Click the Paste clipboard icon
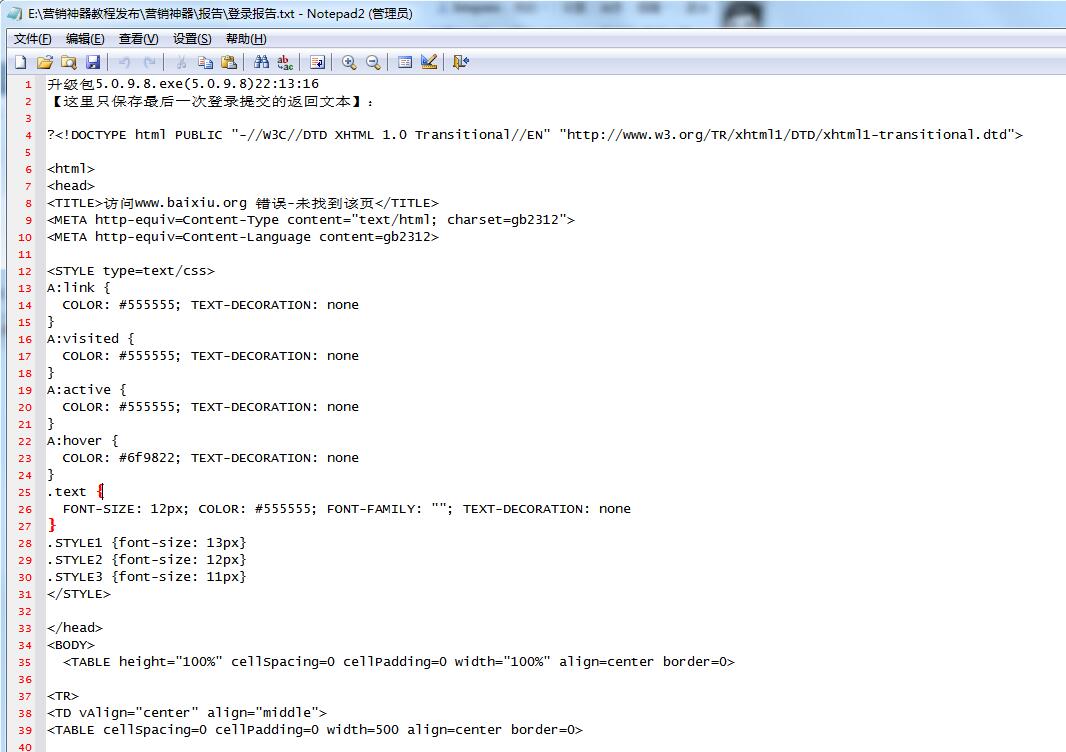The width and height of the screenshot is (1066, 752). click(229, 62)
